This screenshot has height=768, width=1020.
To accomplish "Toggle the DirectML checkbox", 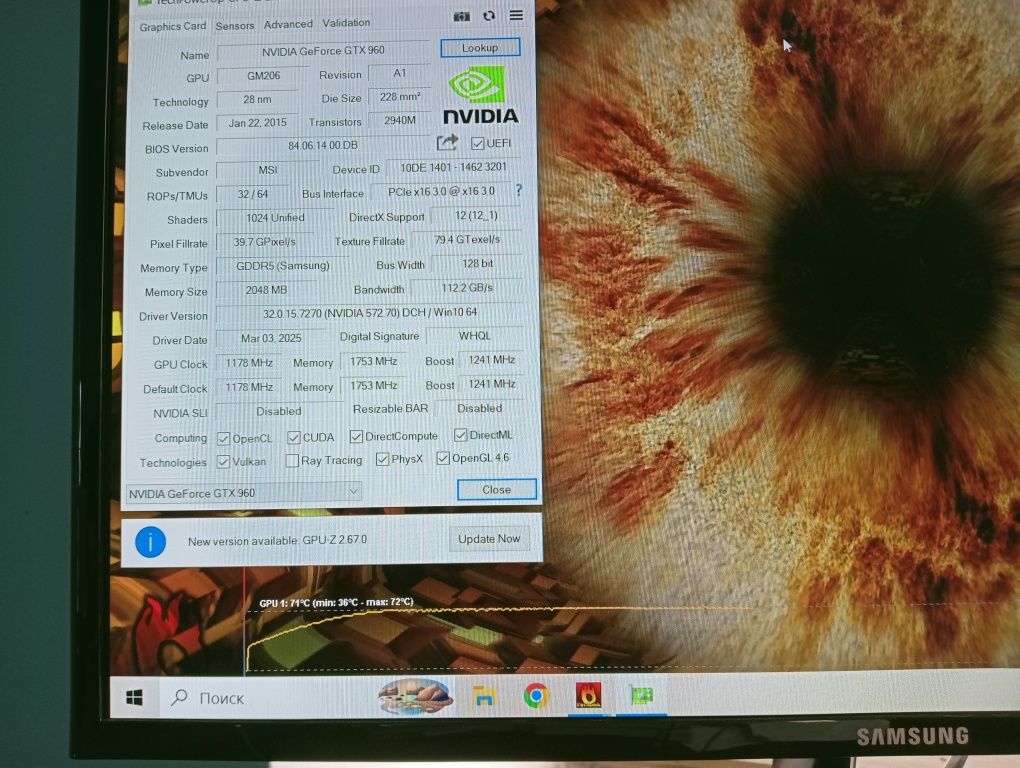I will click(461, 435).
